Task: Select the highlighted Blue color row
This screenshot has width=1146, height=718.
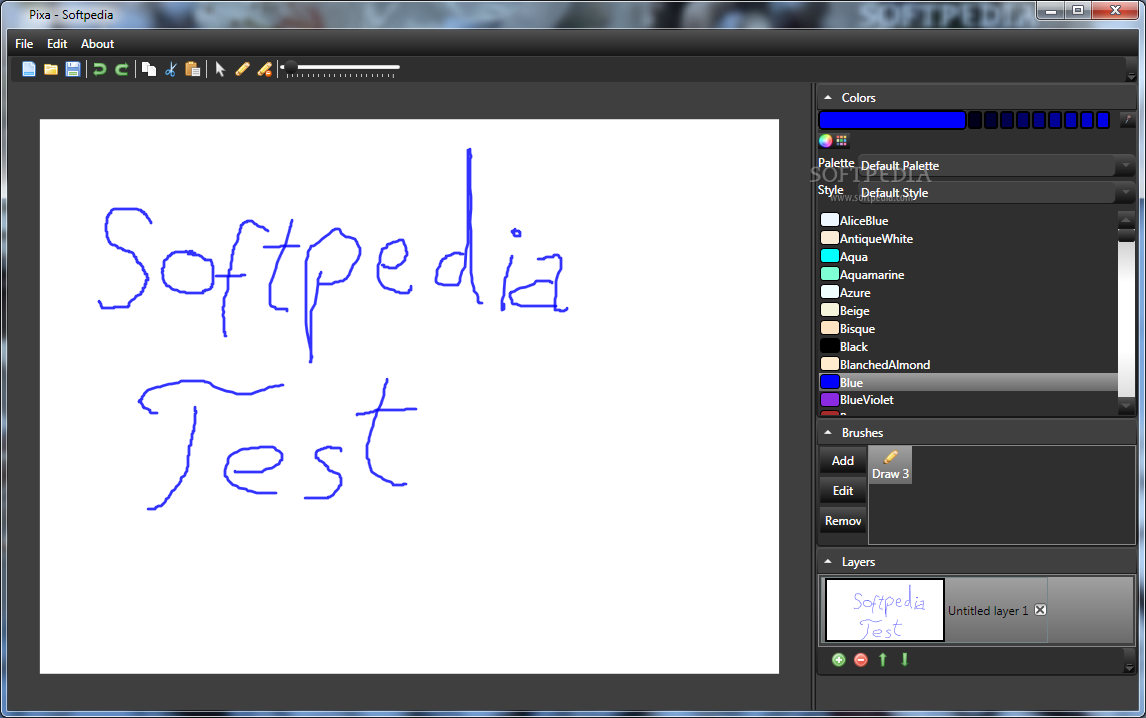Action: pyautogui.click(x=968, y=382)
